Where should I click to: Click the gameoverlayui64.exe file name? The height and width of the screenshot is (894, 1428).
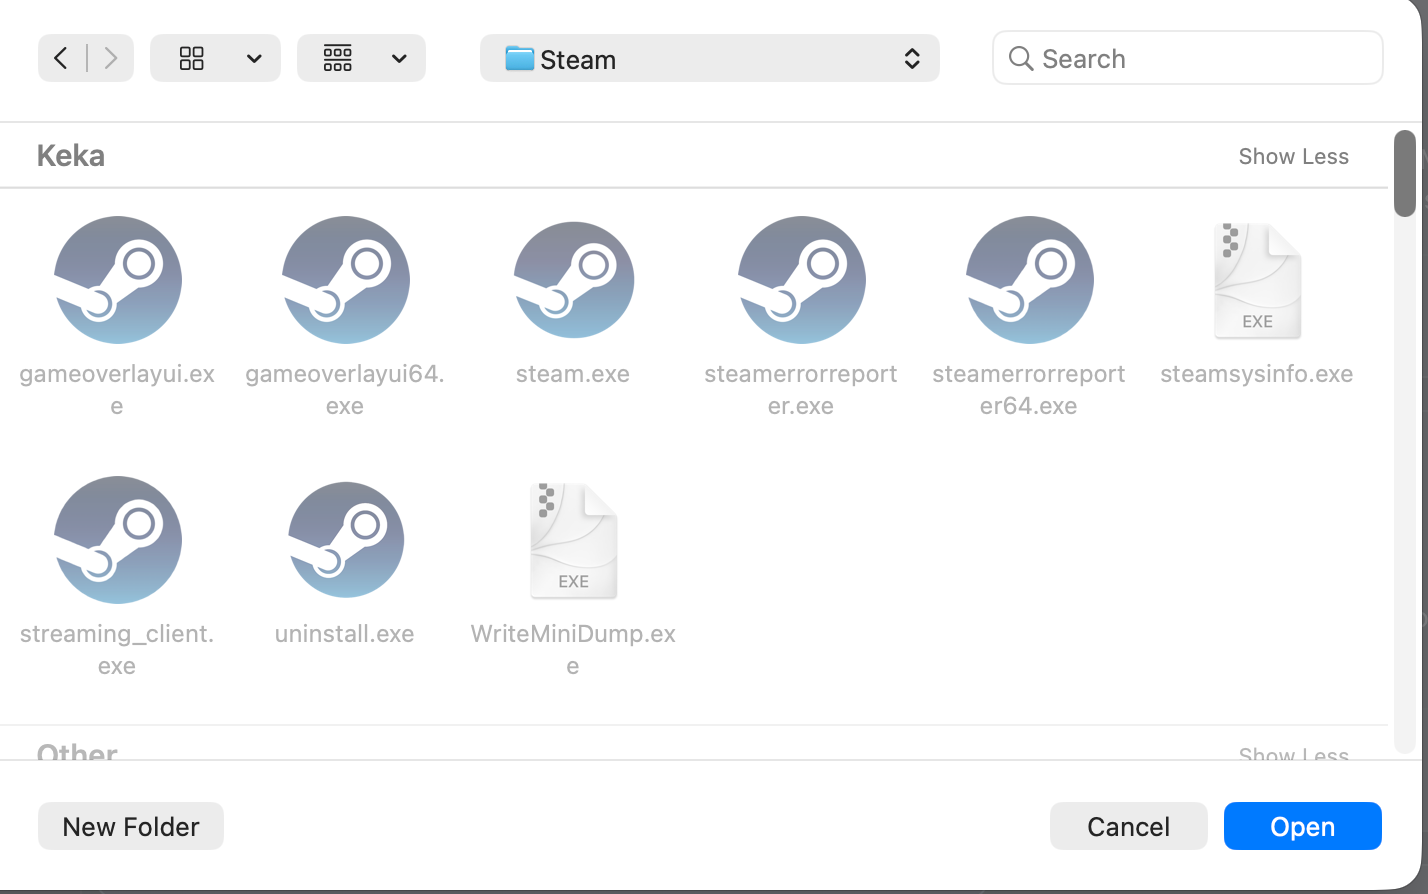point(346,390)
